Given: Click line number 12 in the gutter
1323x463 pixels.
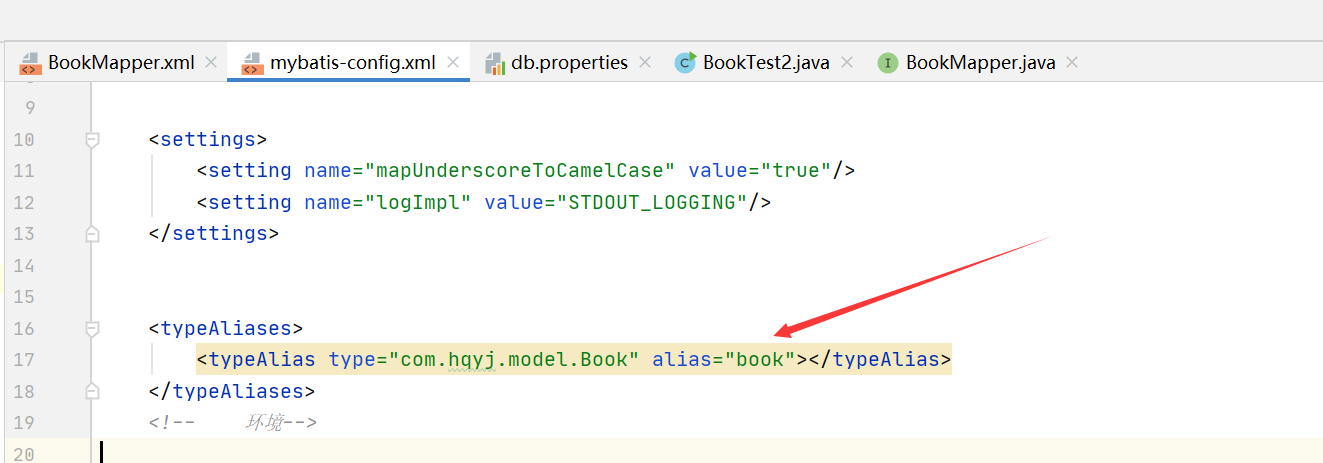Looking at the screenshot, I should coord(24,202).
